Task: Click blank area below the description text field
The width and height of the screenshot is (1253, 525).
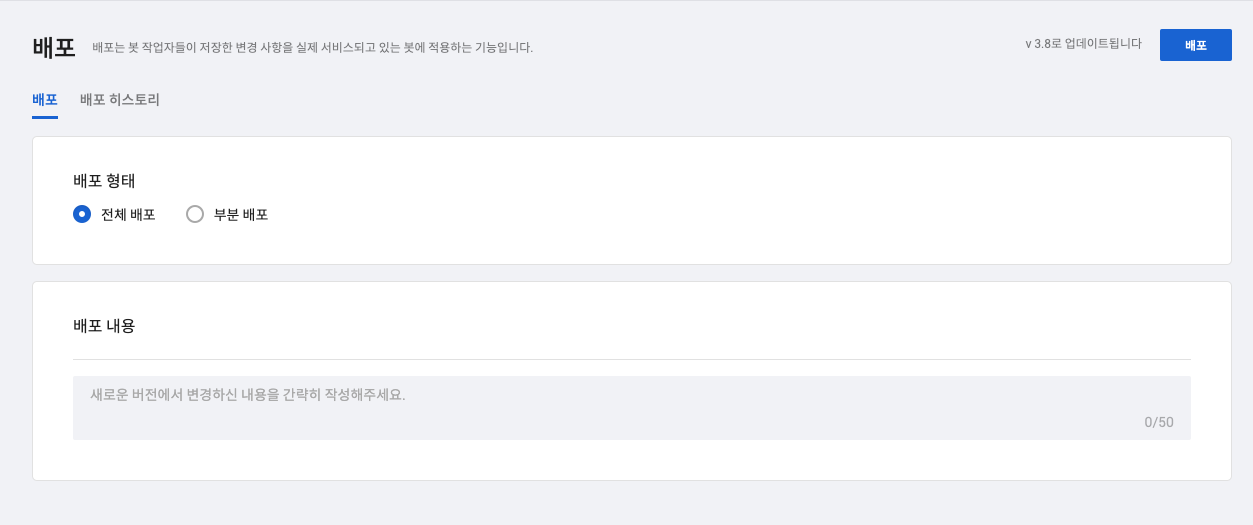Action: tap(631, 460)
